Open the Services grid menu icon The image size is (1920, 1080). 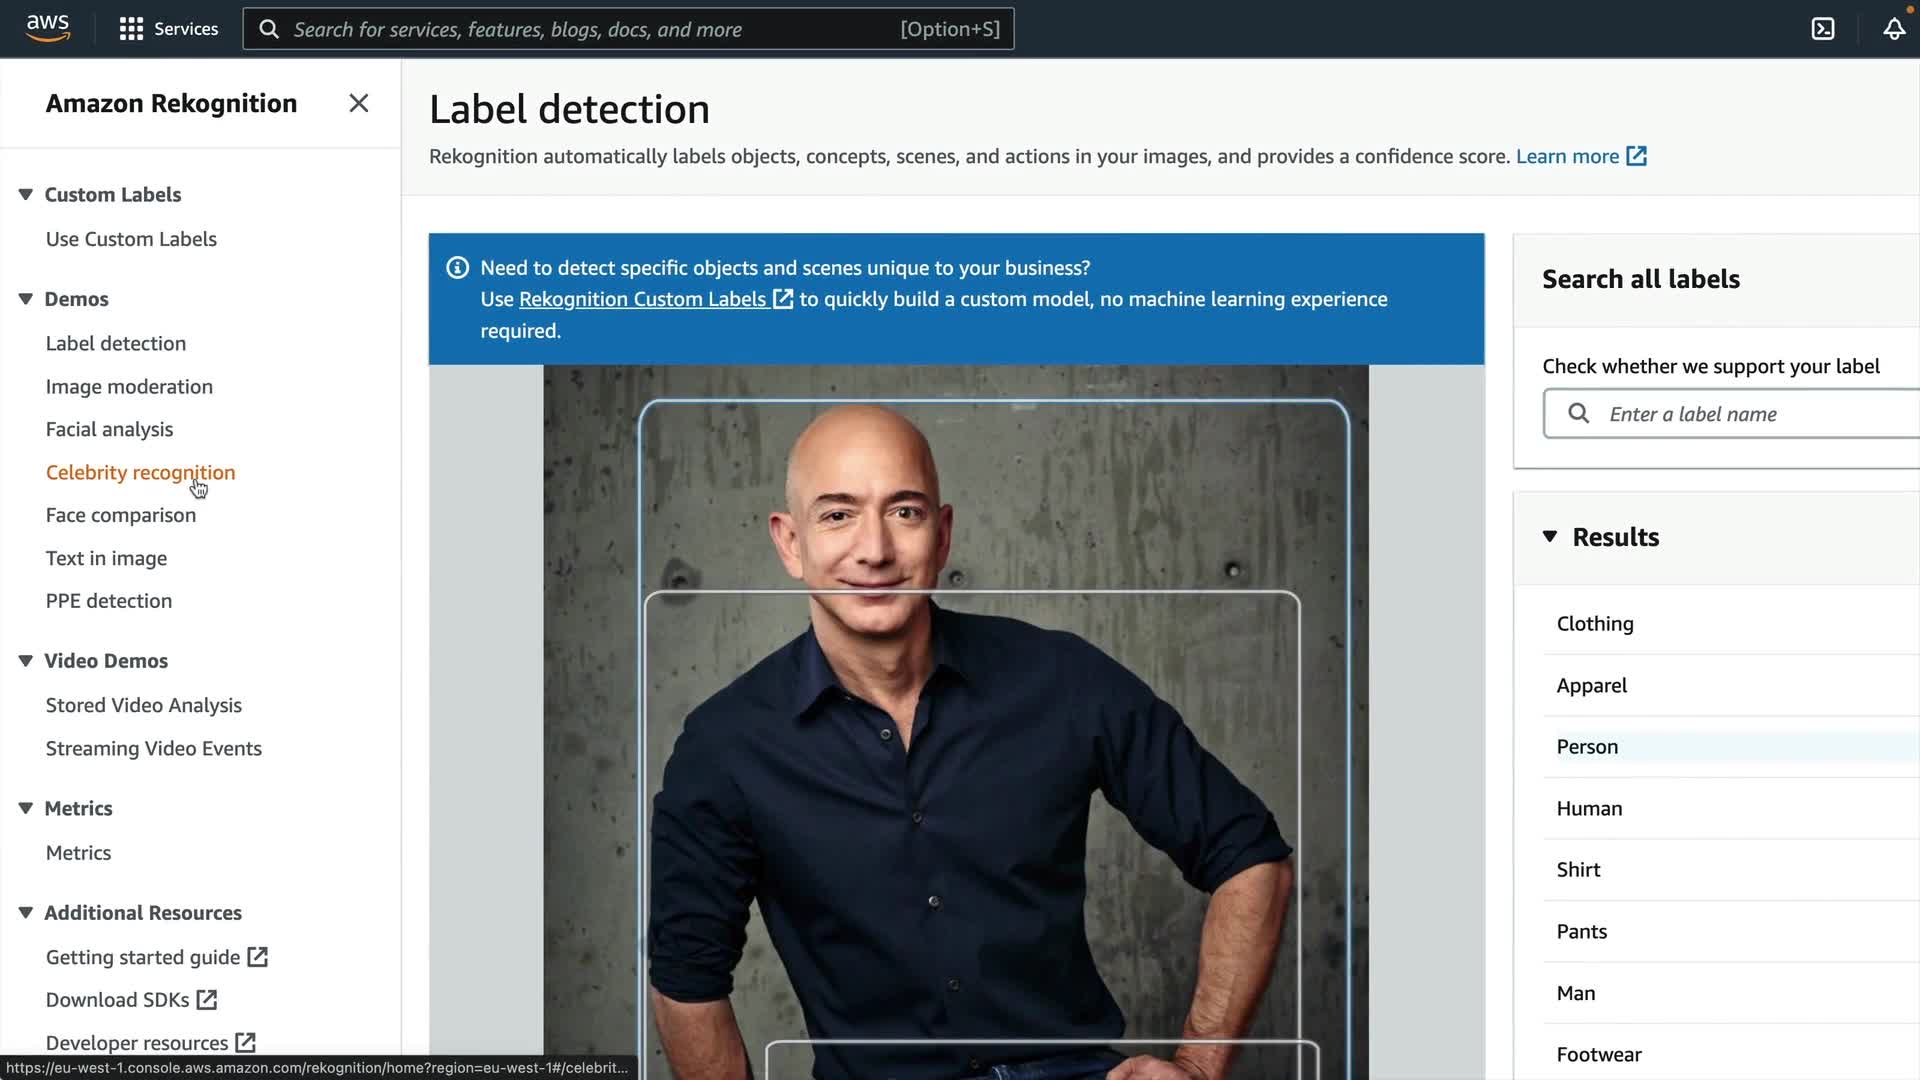click(x=131, y=29)
